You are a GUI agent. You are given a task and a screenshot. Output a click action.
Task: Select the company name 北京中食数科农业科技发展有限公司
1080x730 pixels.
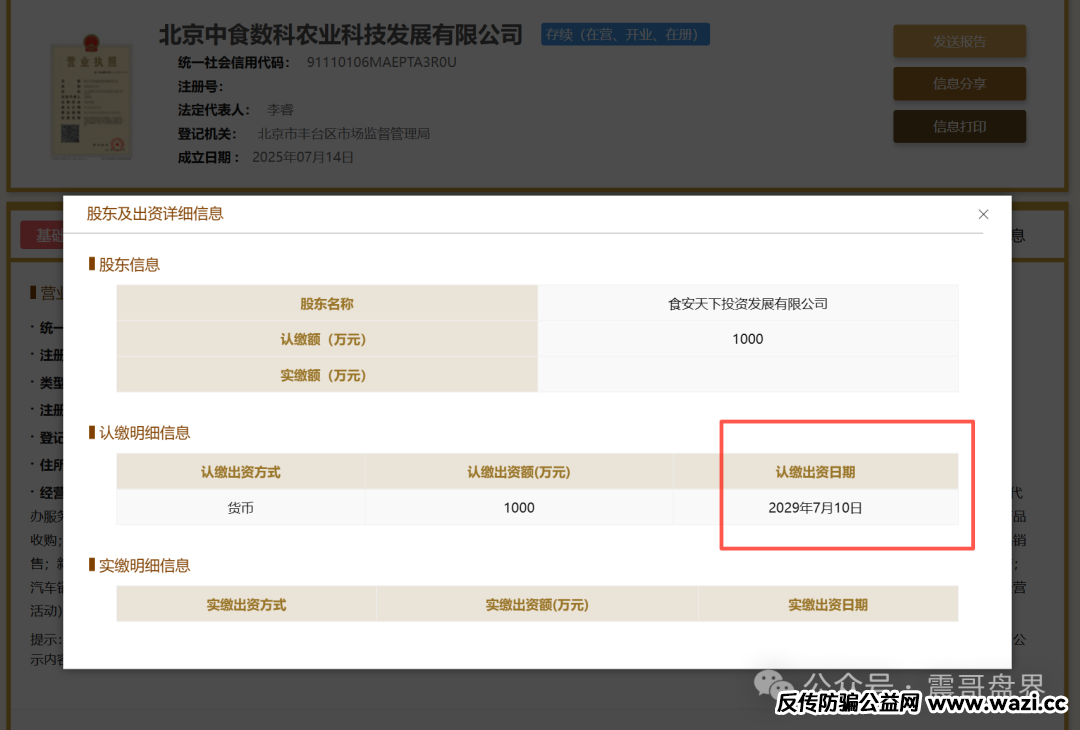coord(341,35)
